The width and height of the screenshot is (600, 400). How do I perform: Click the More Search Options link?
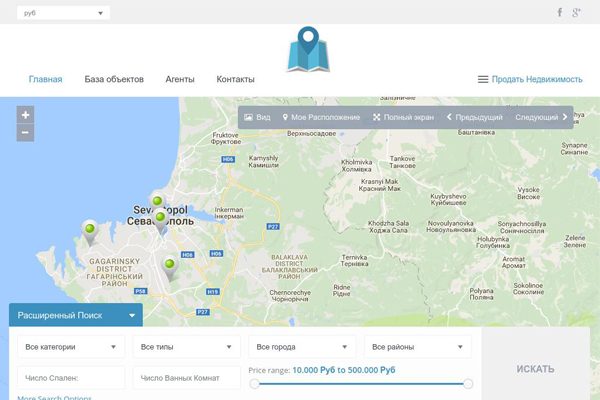coord(54,398)
